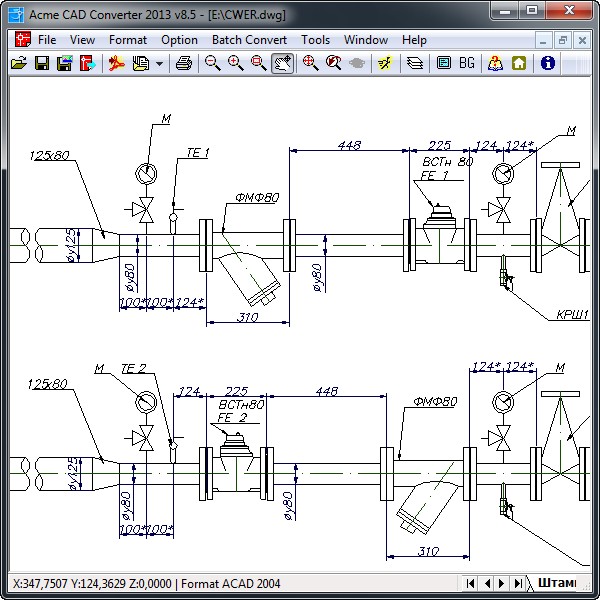The width and height of the screenshot is (600, 600).
Task: Toggle the BG background color button
Action: click(467, 63)
